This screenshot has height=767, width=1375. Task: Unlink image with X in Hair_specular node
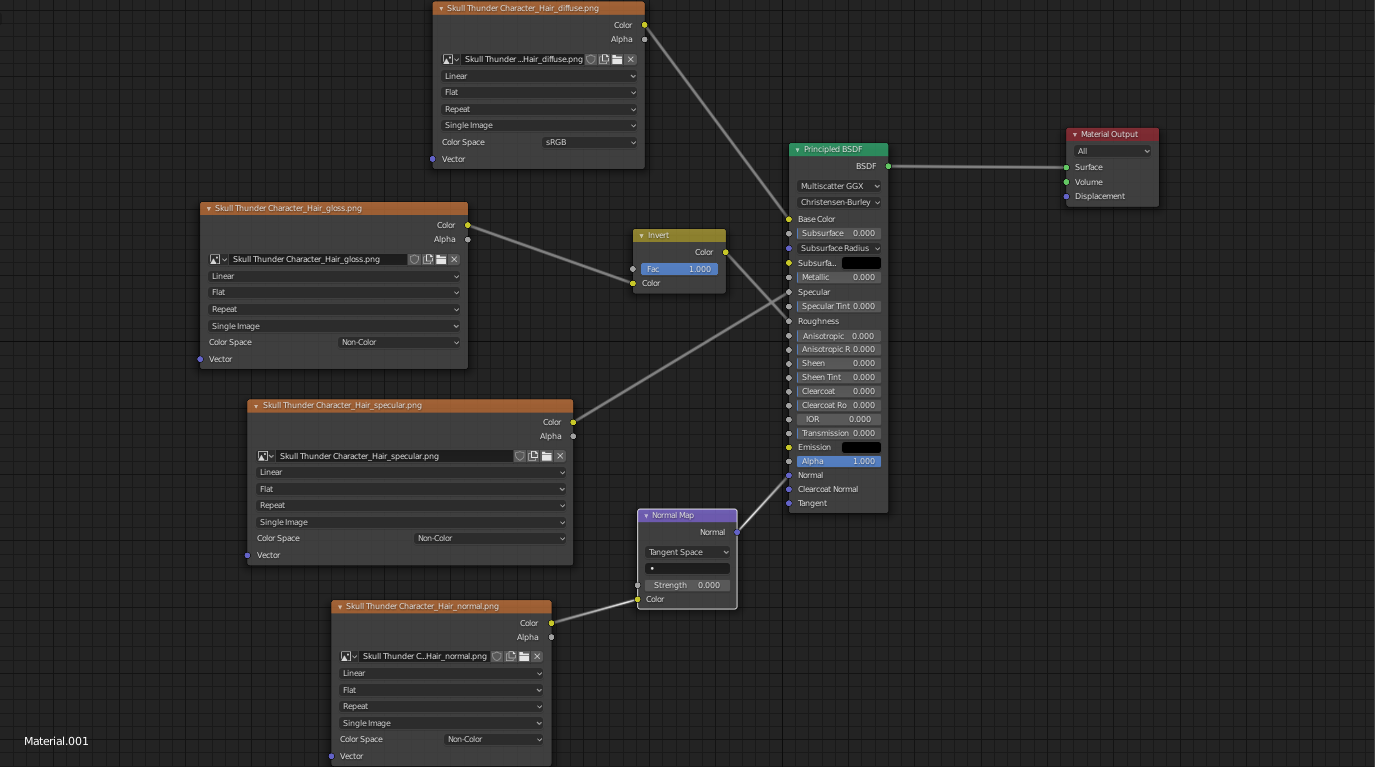559,456
